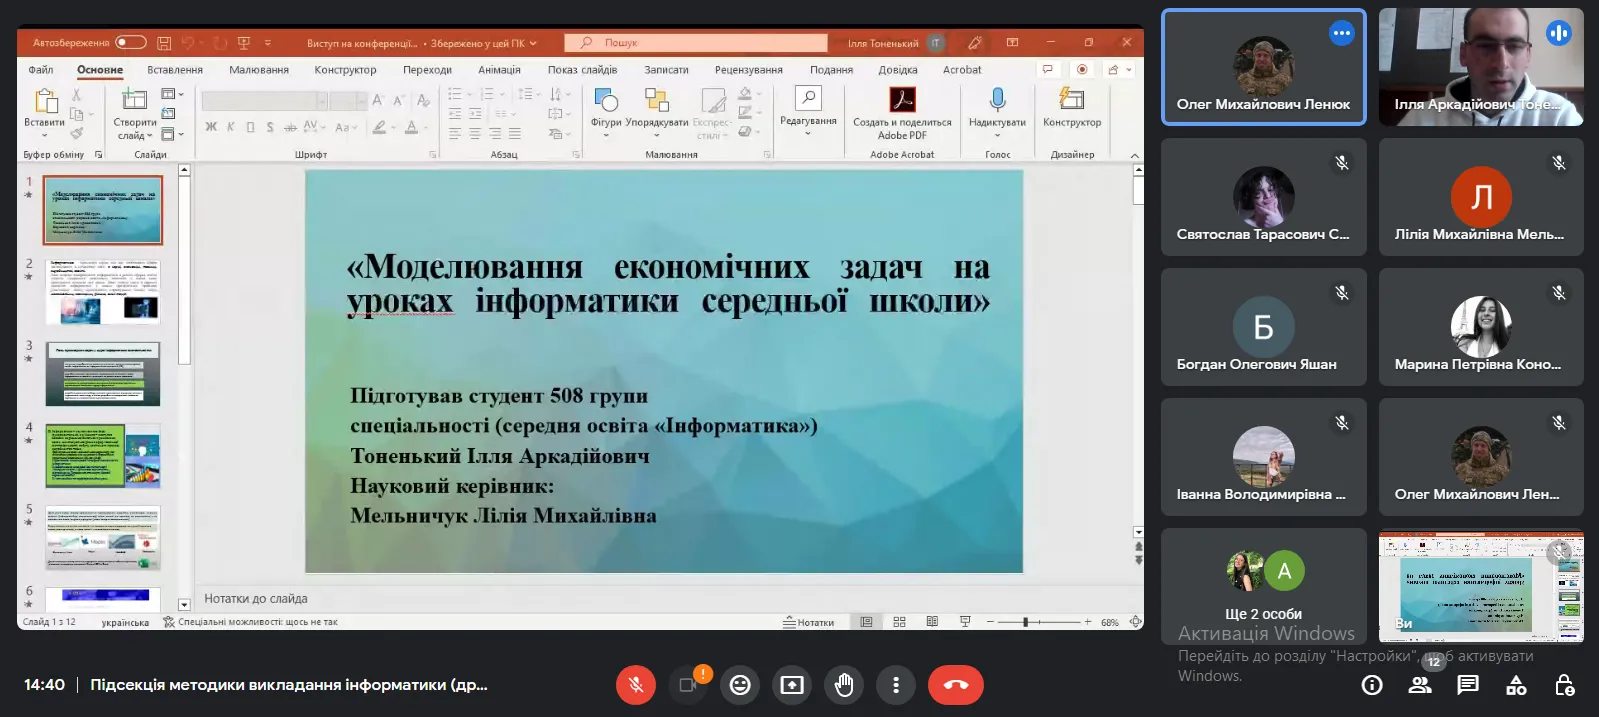Screen dimensions: 1599x717
Task: Toggle strikethrough text formatting
Action: point(290,127)
